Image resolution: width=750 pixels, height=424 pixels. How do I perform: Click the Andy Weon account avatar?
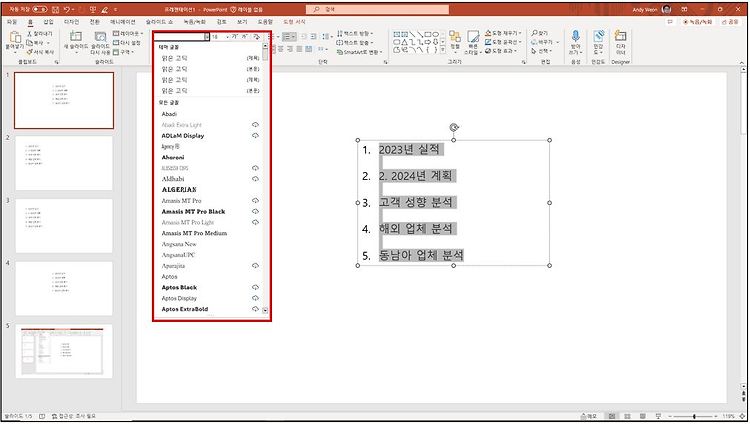click(x=667, y=9)
